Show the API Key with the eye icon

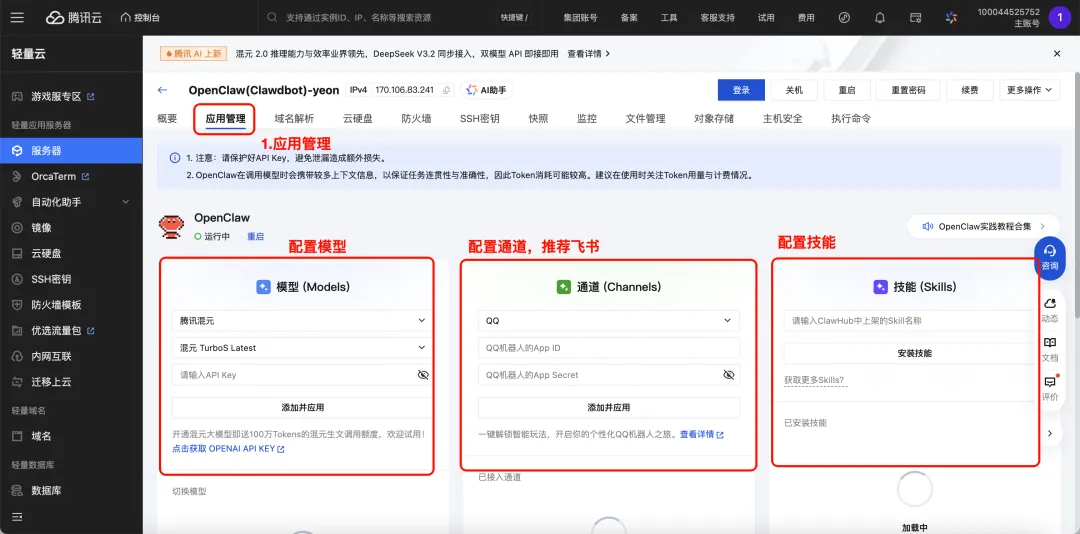click(x=423, y=375)
